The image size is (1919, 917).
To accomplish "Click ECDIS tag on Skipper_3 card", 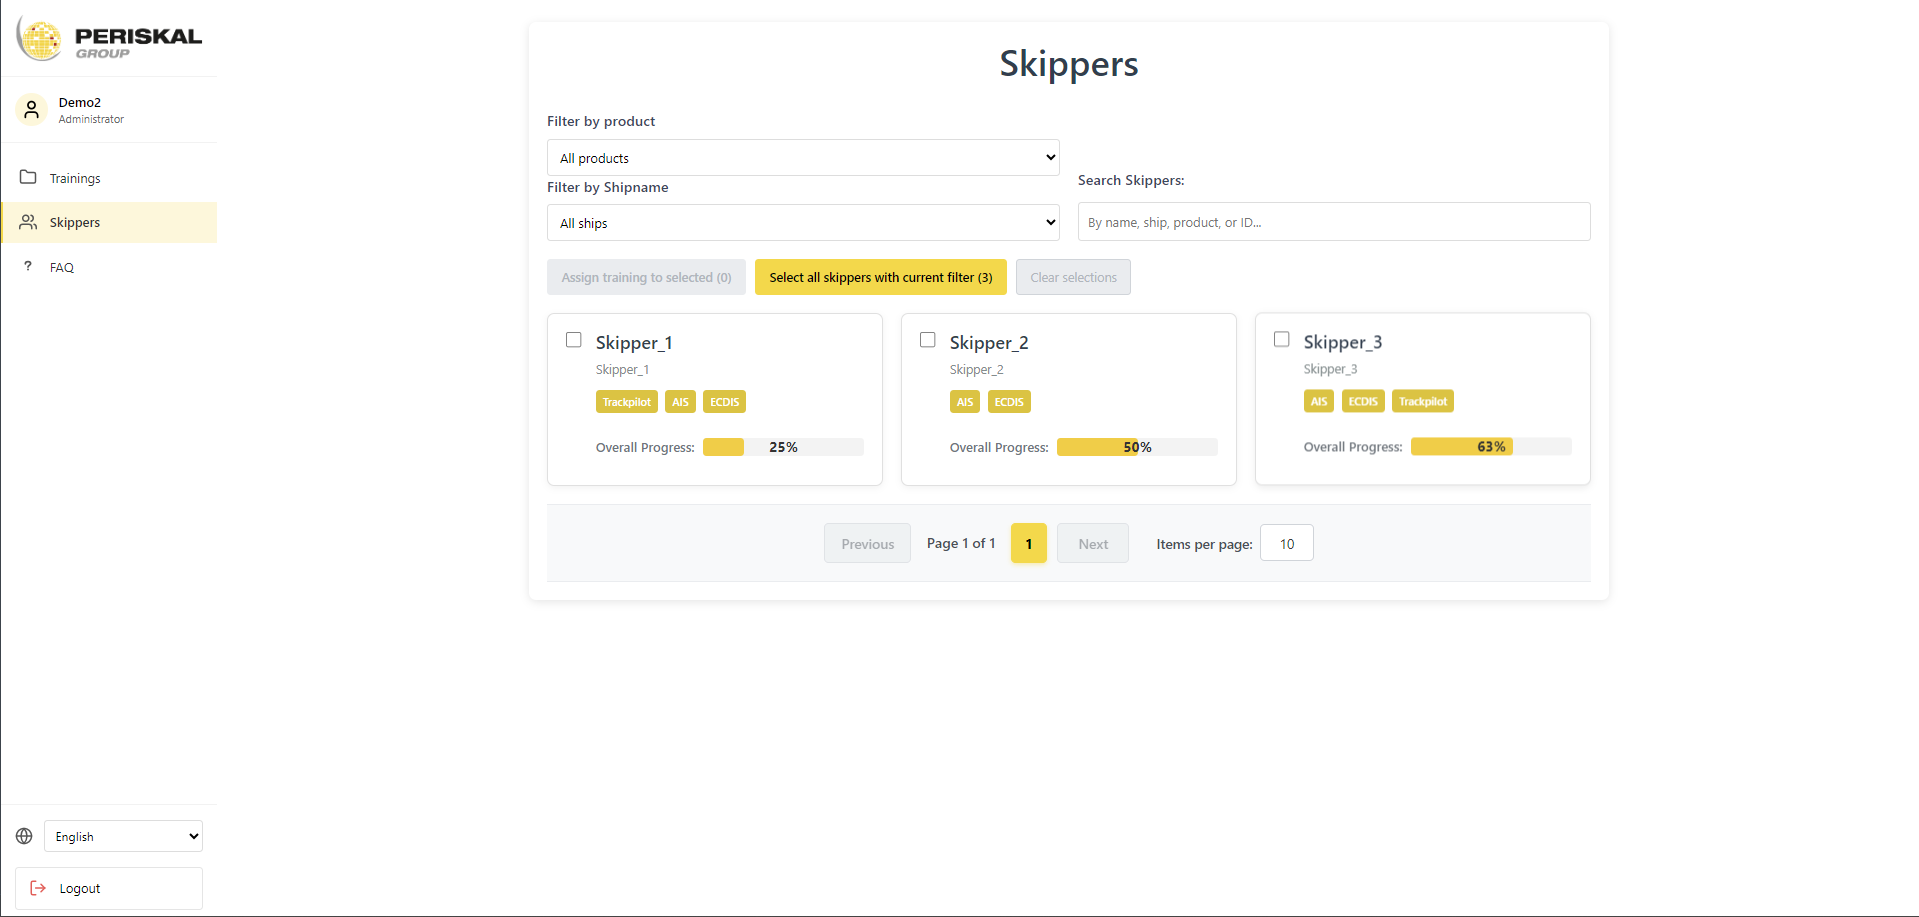I will [1363, 401].
